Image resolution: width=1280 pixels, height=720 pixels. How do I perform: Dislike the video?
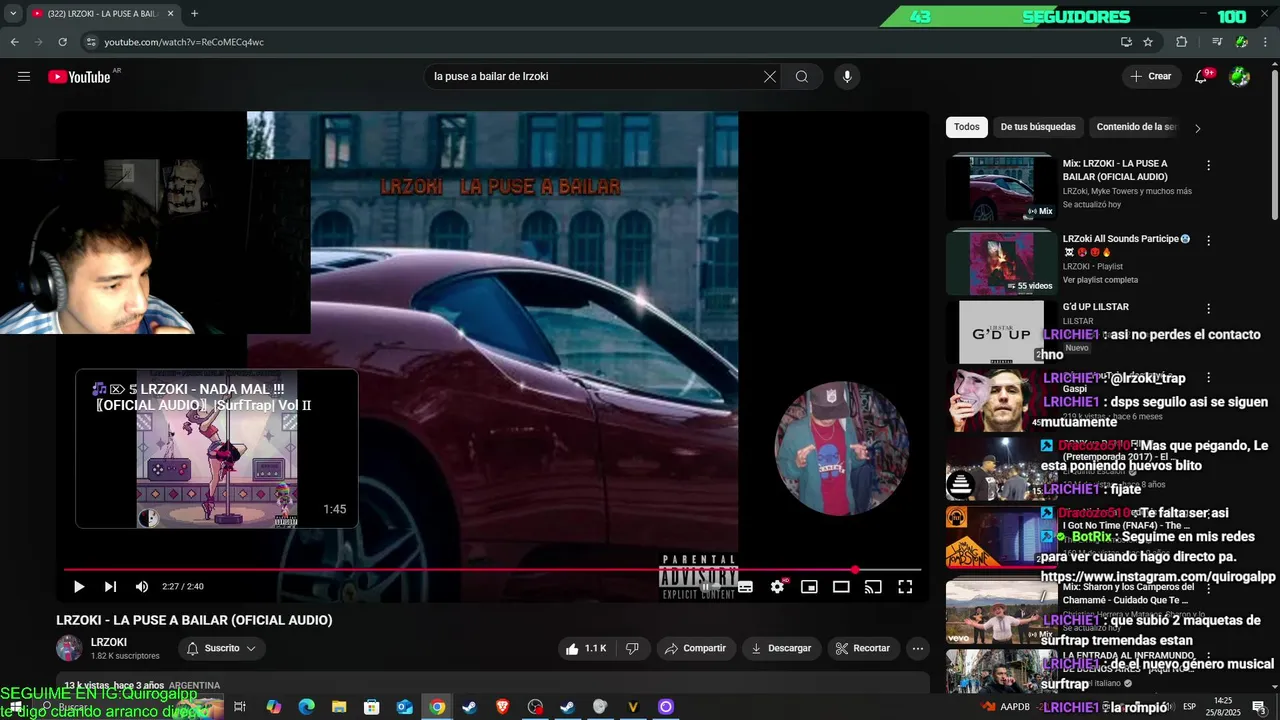click(x=632, y=648)
